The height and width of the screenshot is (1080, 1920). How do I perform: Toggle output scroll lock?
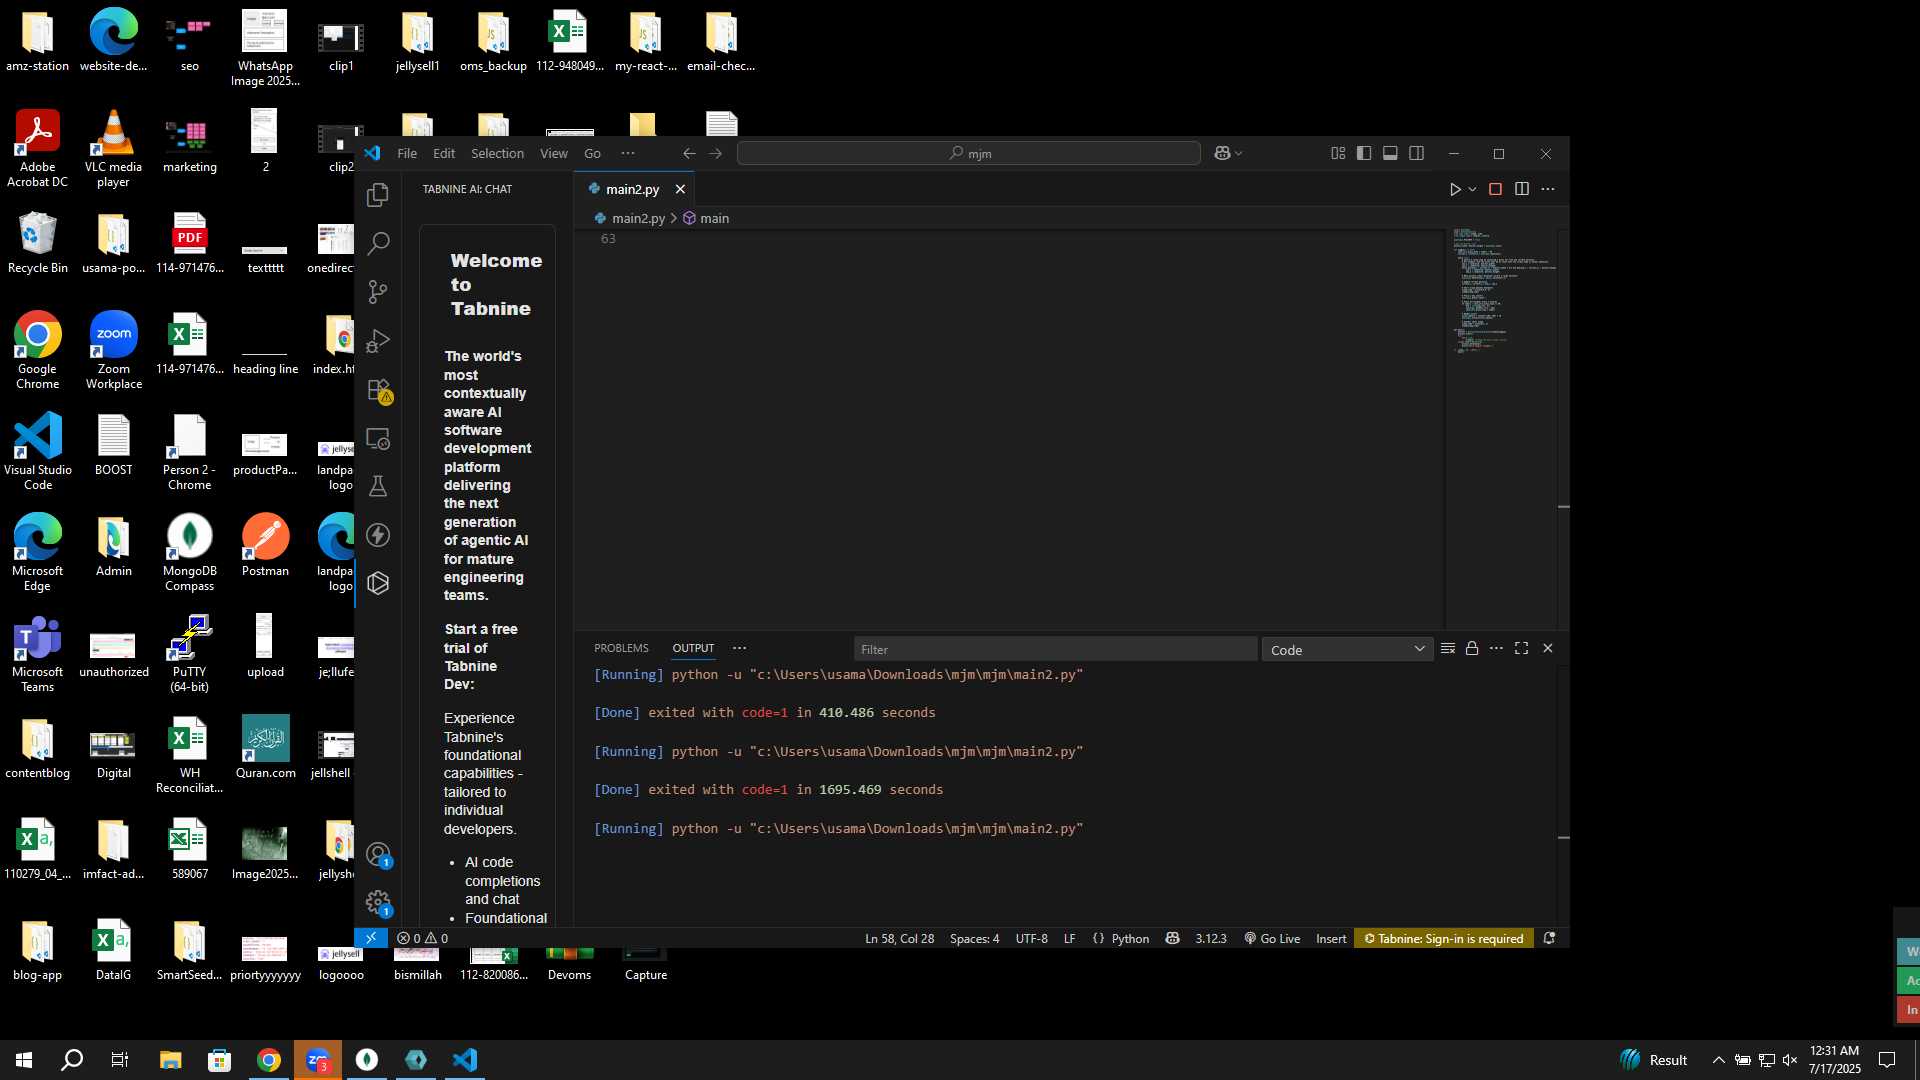click(1472, 649)
